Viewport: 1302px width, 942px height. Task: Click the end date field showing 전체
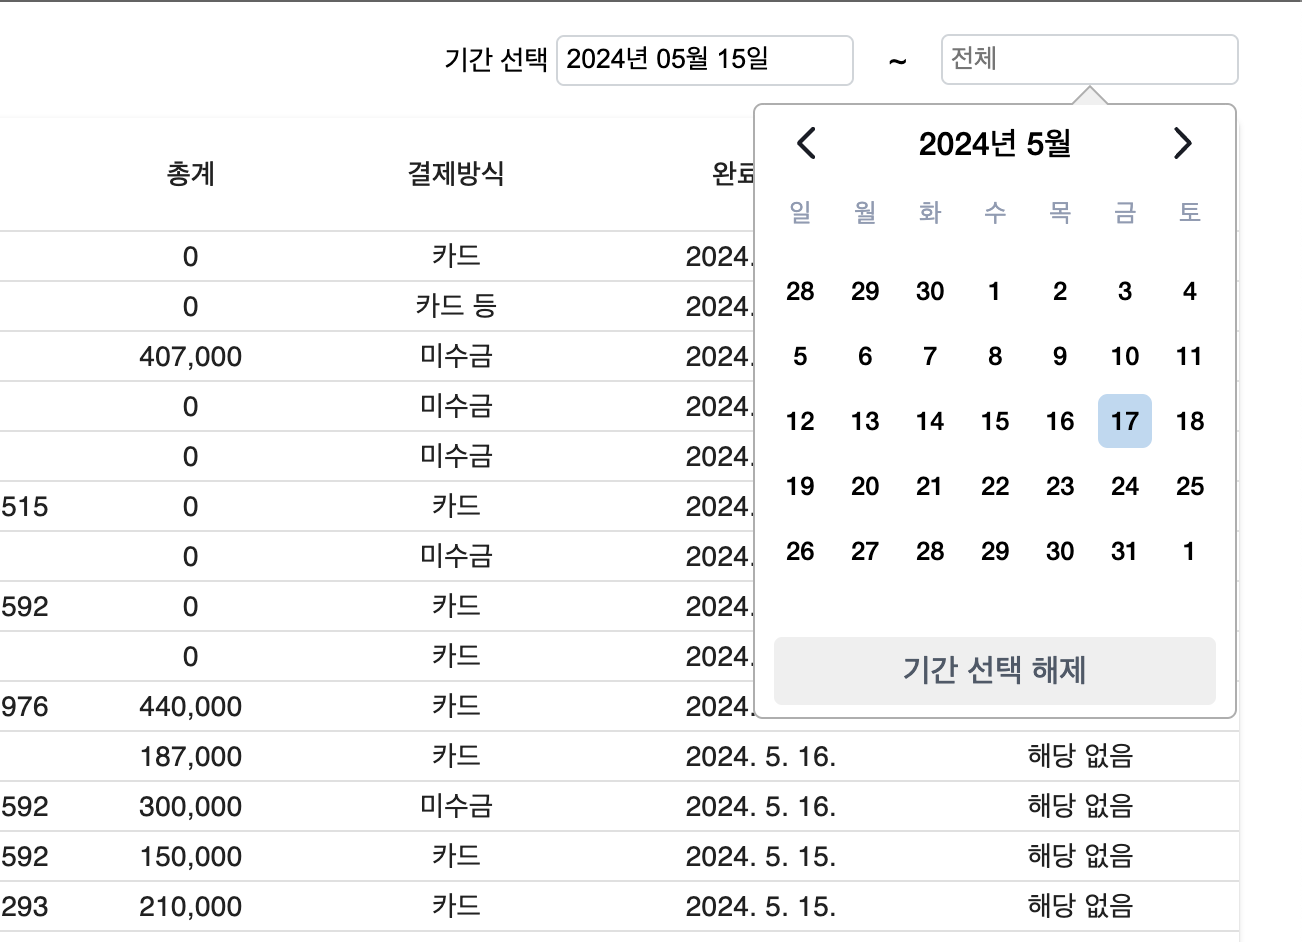tap(1089, 60)
